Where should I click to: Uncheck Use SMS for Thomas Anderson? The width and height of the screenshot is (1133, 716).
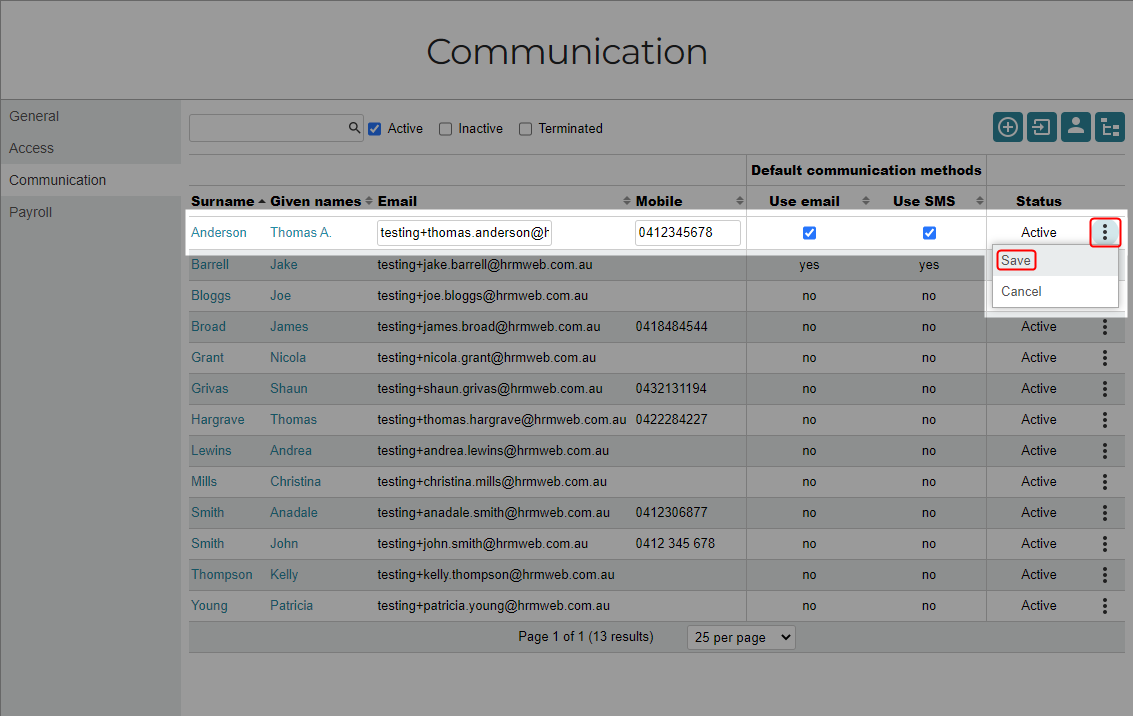pyautogui.click(x=929, y=233)
